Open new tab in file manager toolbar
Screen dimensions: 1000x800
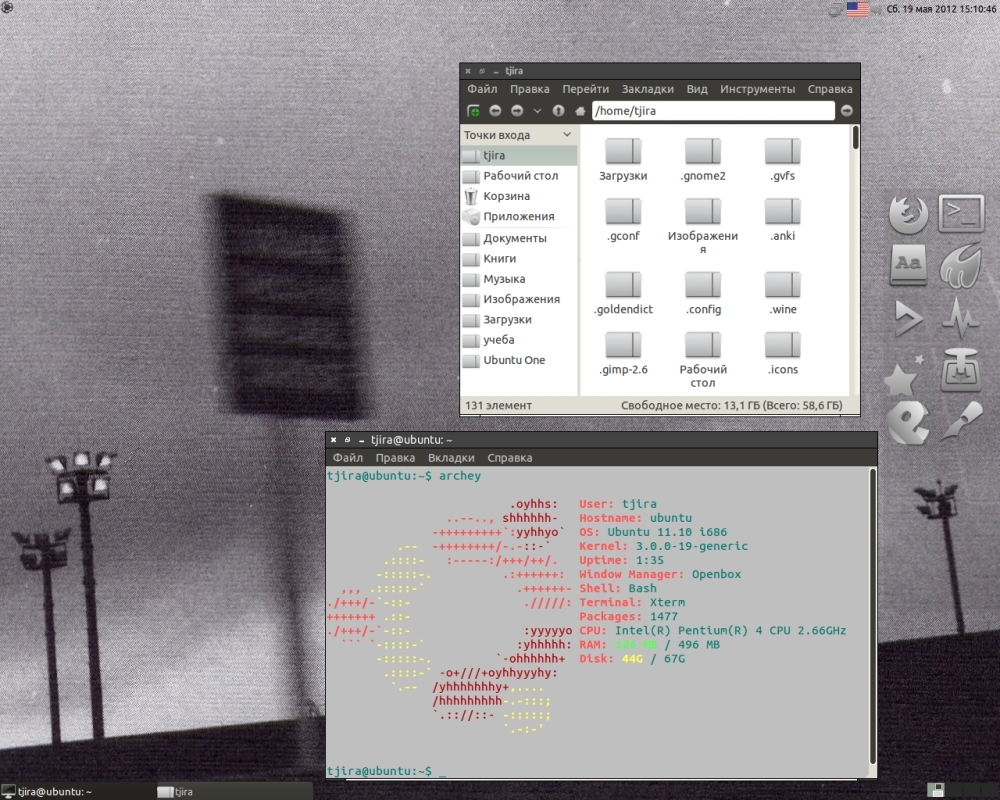point(473,111)
